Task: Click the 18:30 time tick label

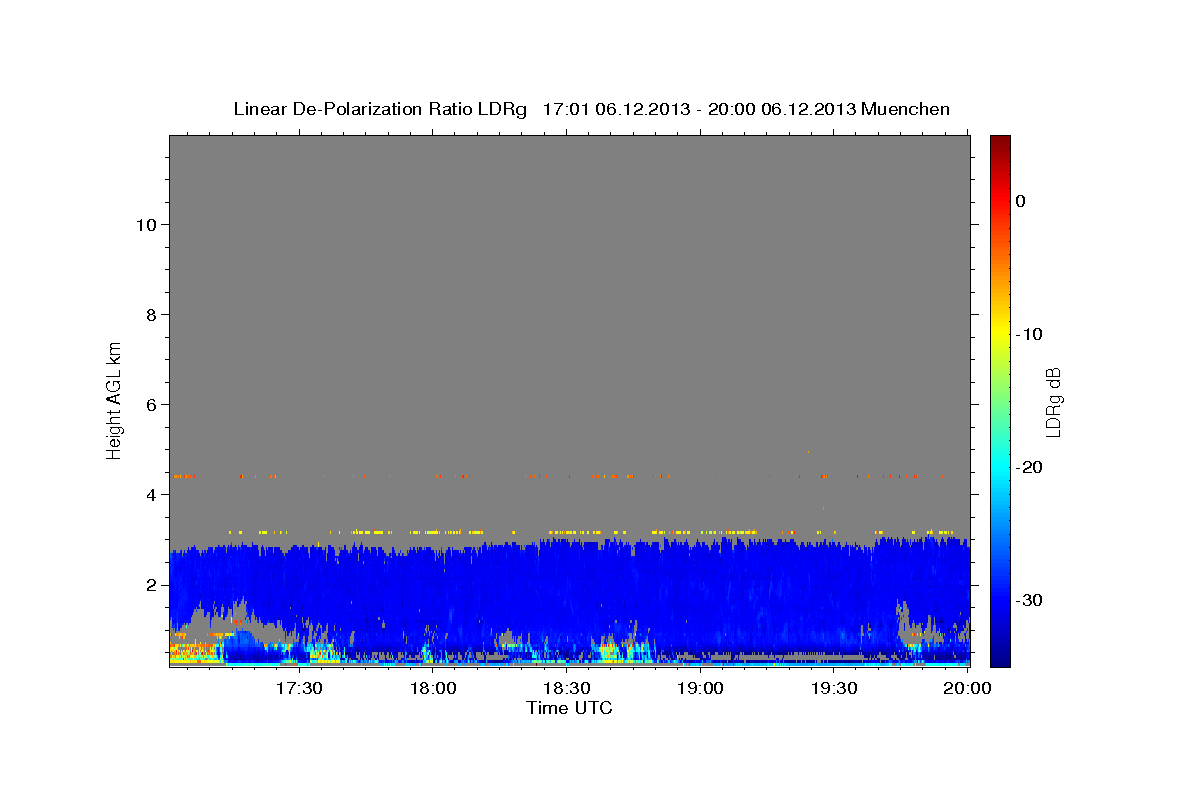Action: click(x=566, y=689)
